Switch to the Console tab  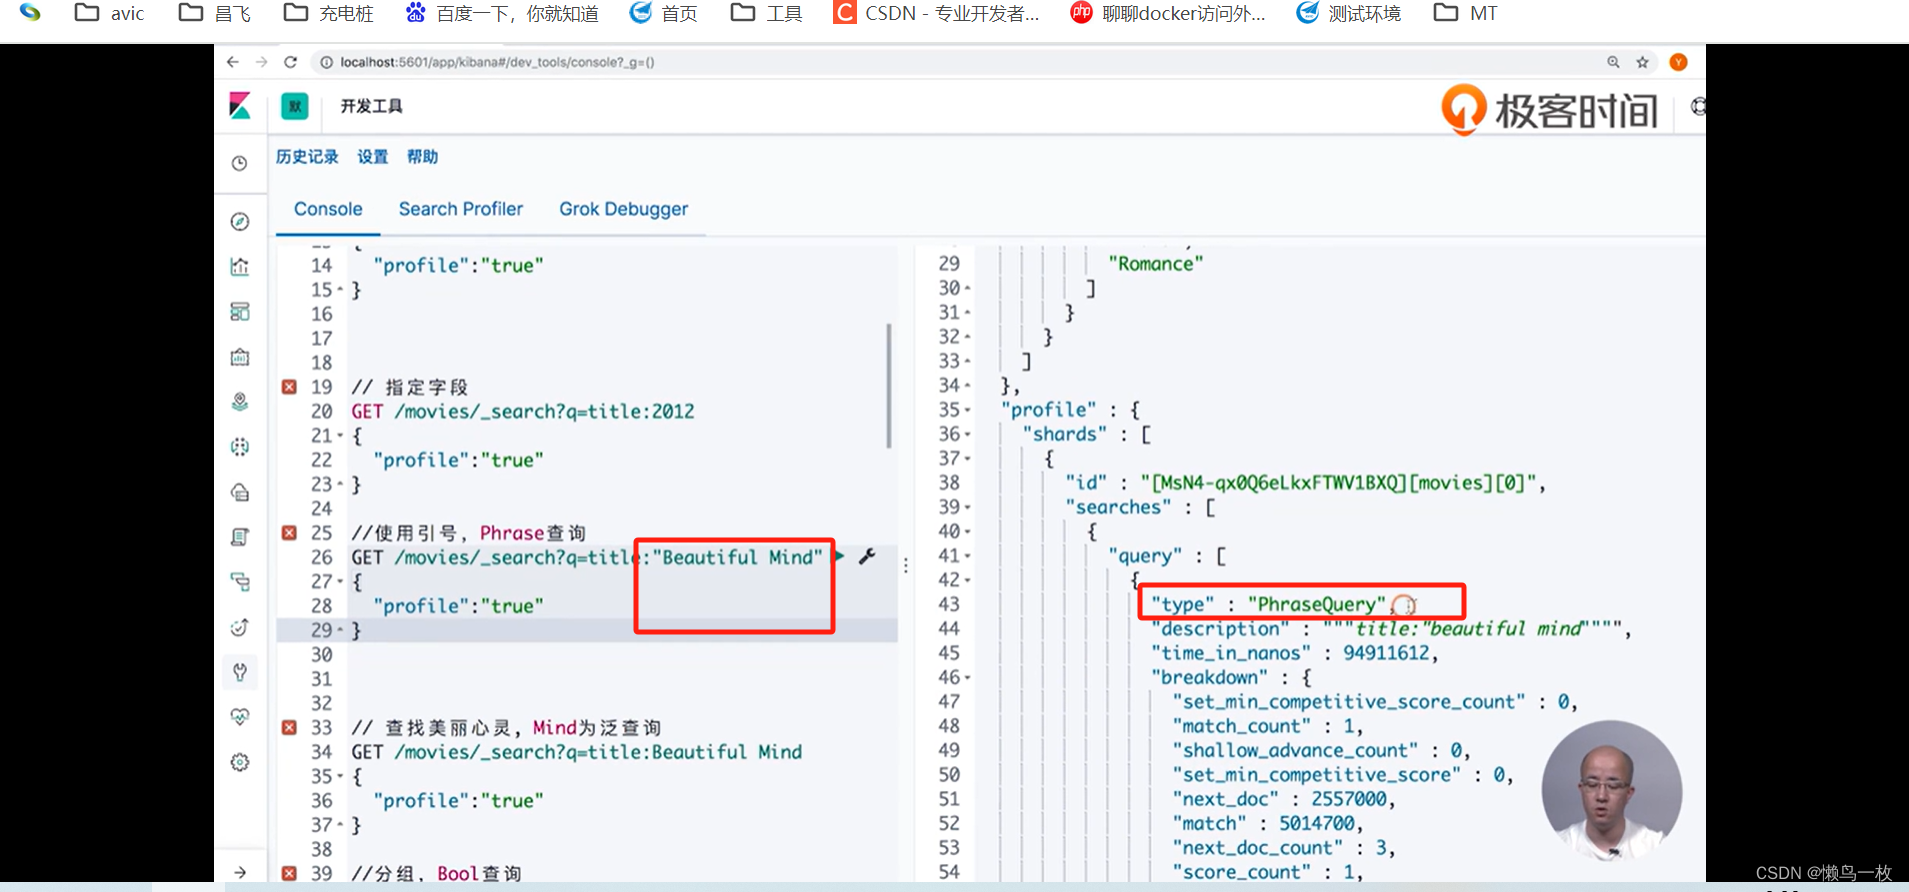coord(328,209)
